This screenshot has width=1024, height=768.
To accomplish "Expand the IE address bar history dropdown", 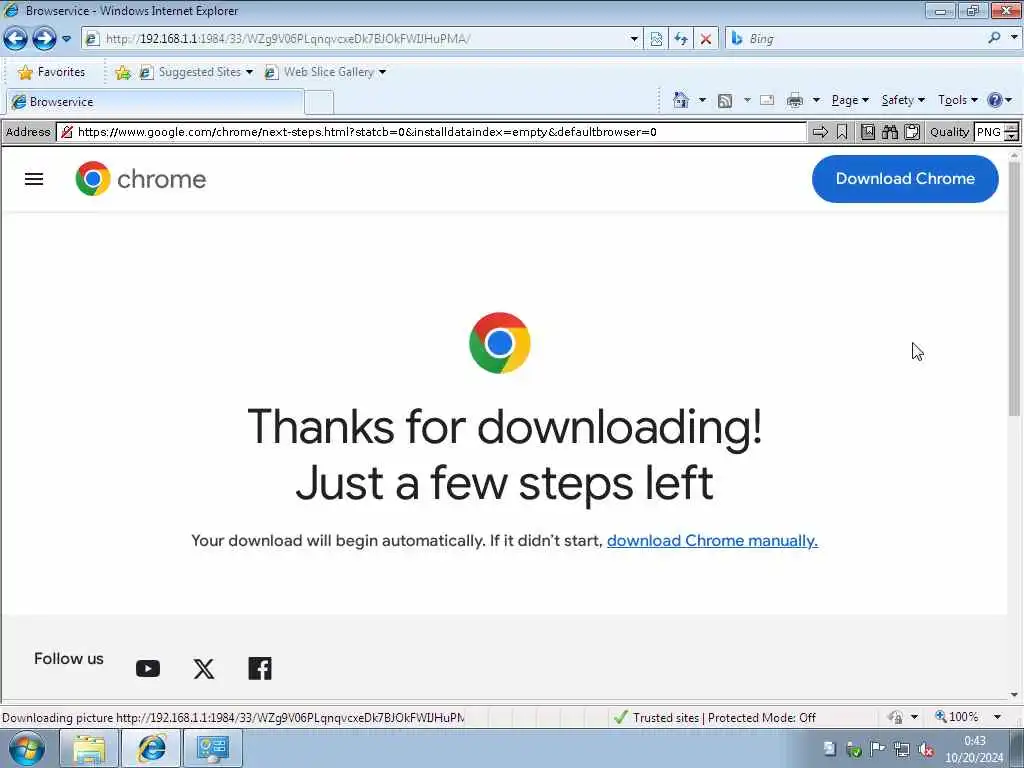I will coord(634,39).
